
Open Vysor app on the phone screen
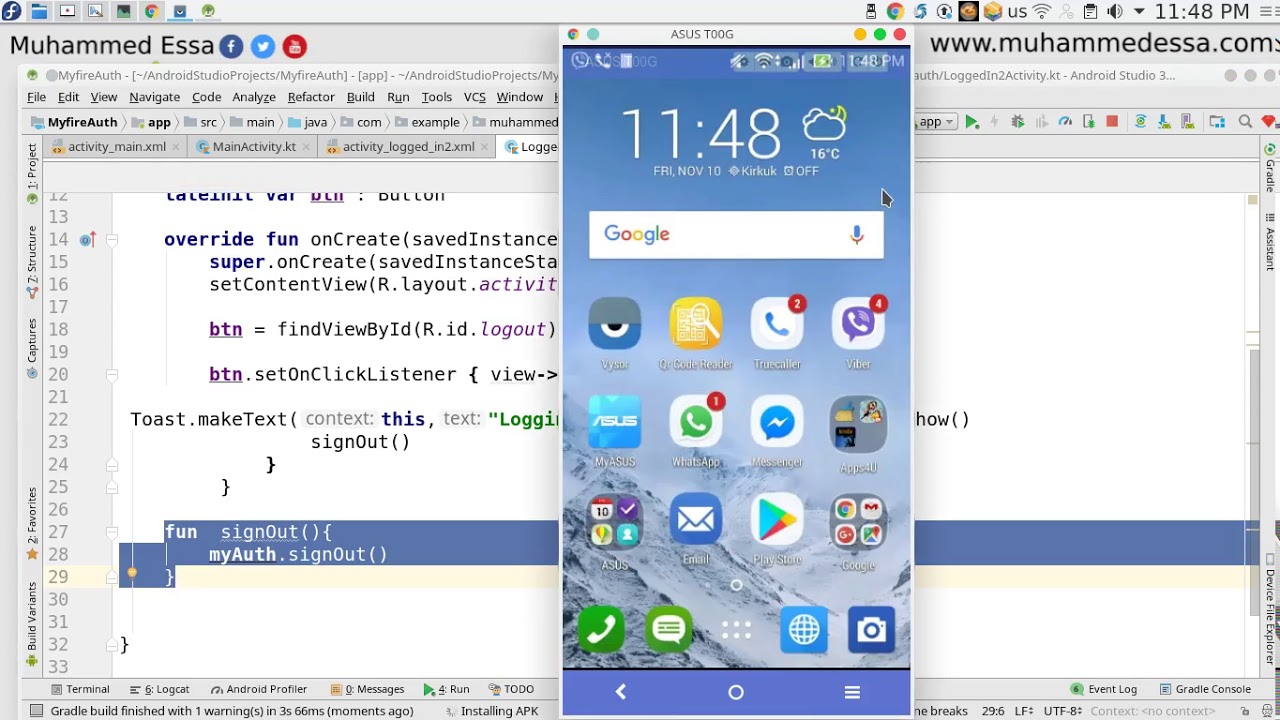tap(615, 334)
